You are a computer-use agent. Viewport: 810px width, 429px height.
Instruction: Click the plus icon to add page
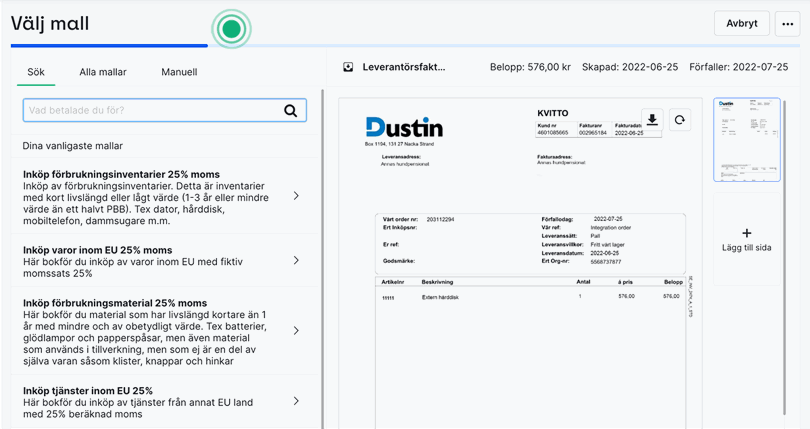[x=746, y=233]
